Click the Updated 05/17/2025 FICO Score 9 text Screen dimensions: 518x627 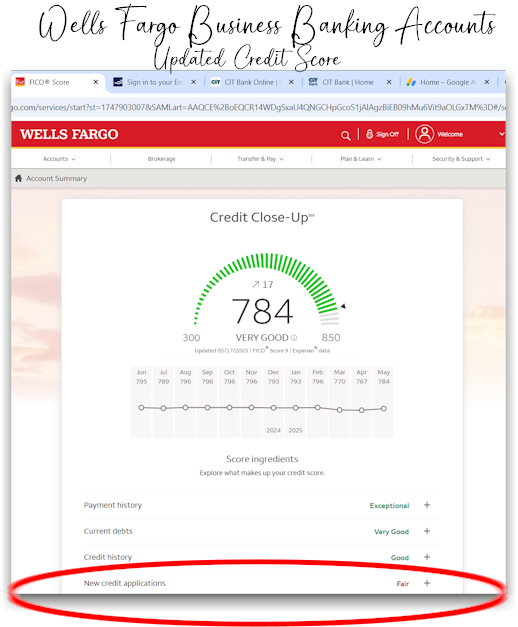pos(262,350)
